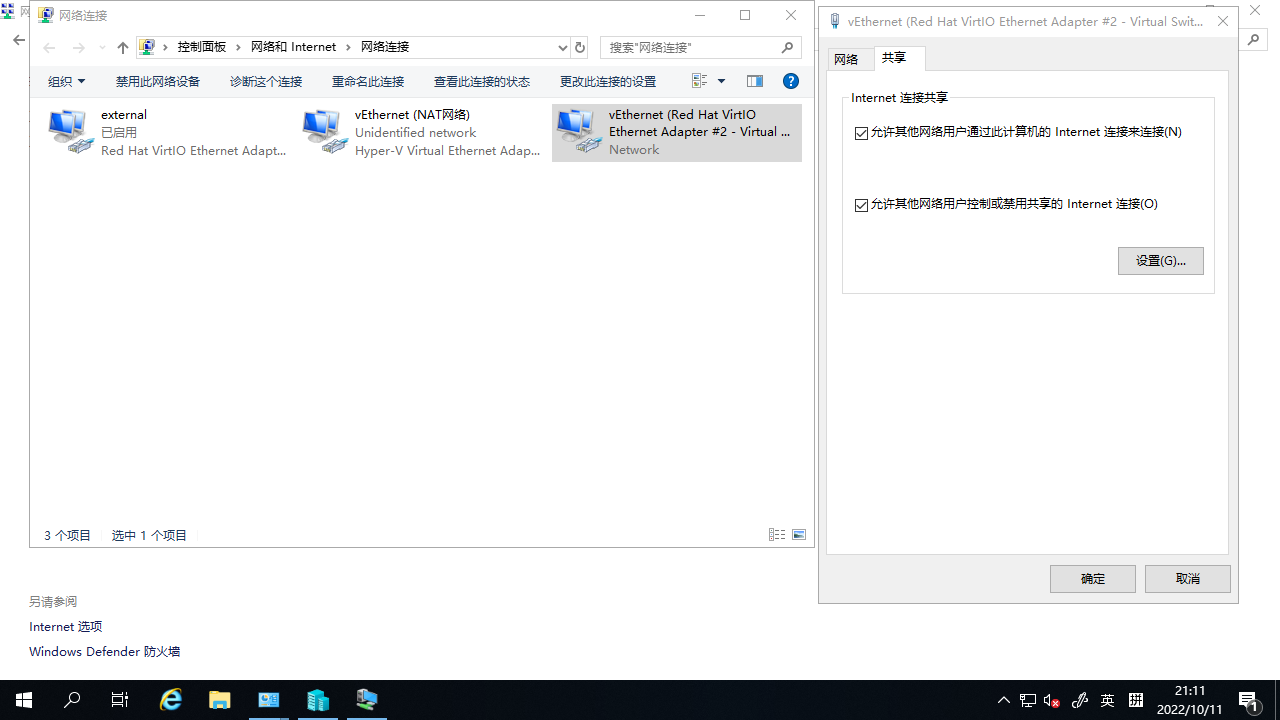1280x720 pixels.
Task: Switch to the 网络 tab
Action: pyautogui.click(x=847, y=59)
